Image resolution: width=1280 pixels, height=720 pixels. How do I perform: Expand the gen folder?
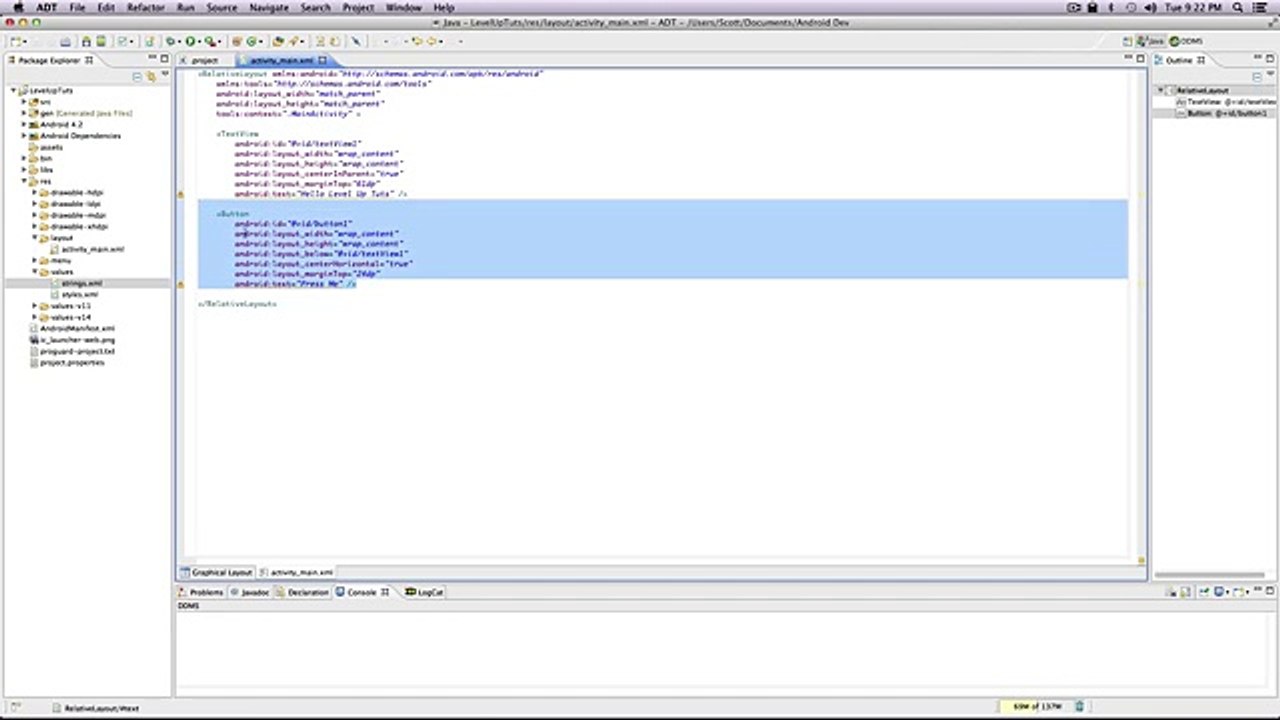[x=24, y=113]
